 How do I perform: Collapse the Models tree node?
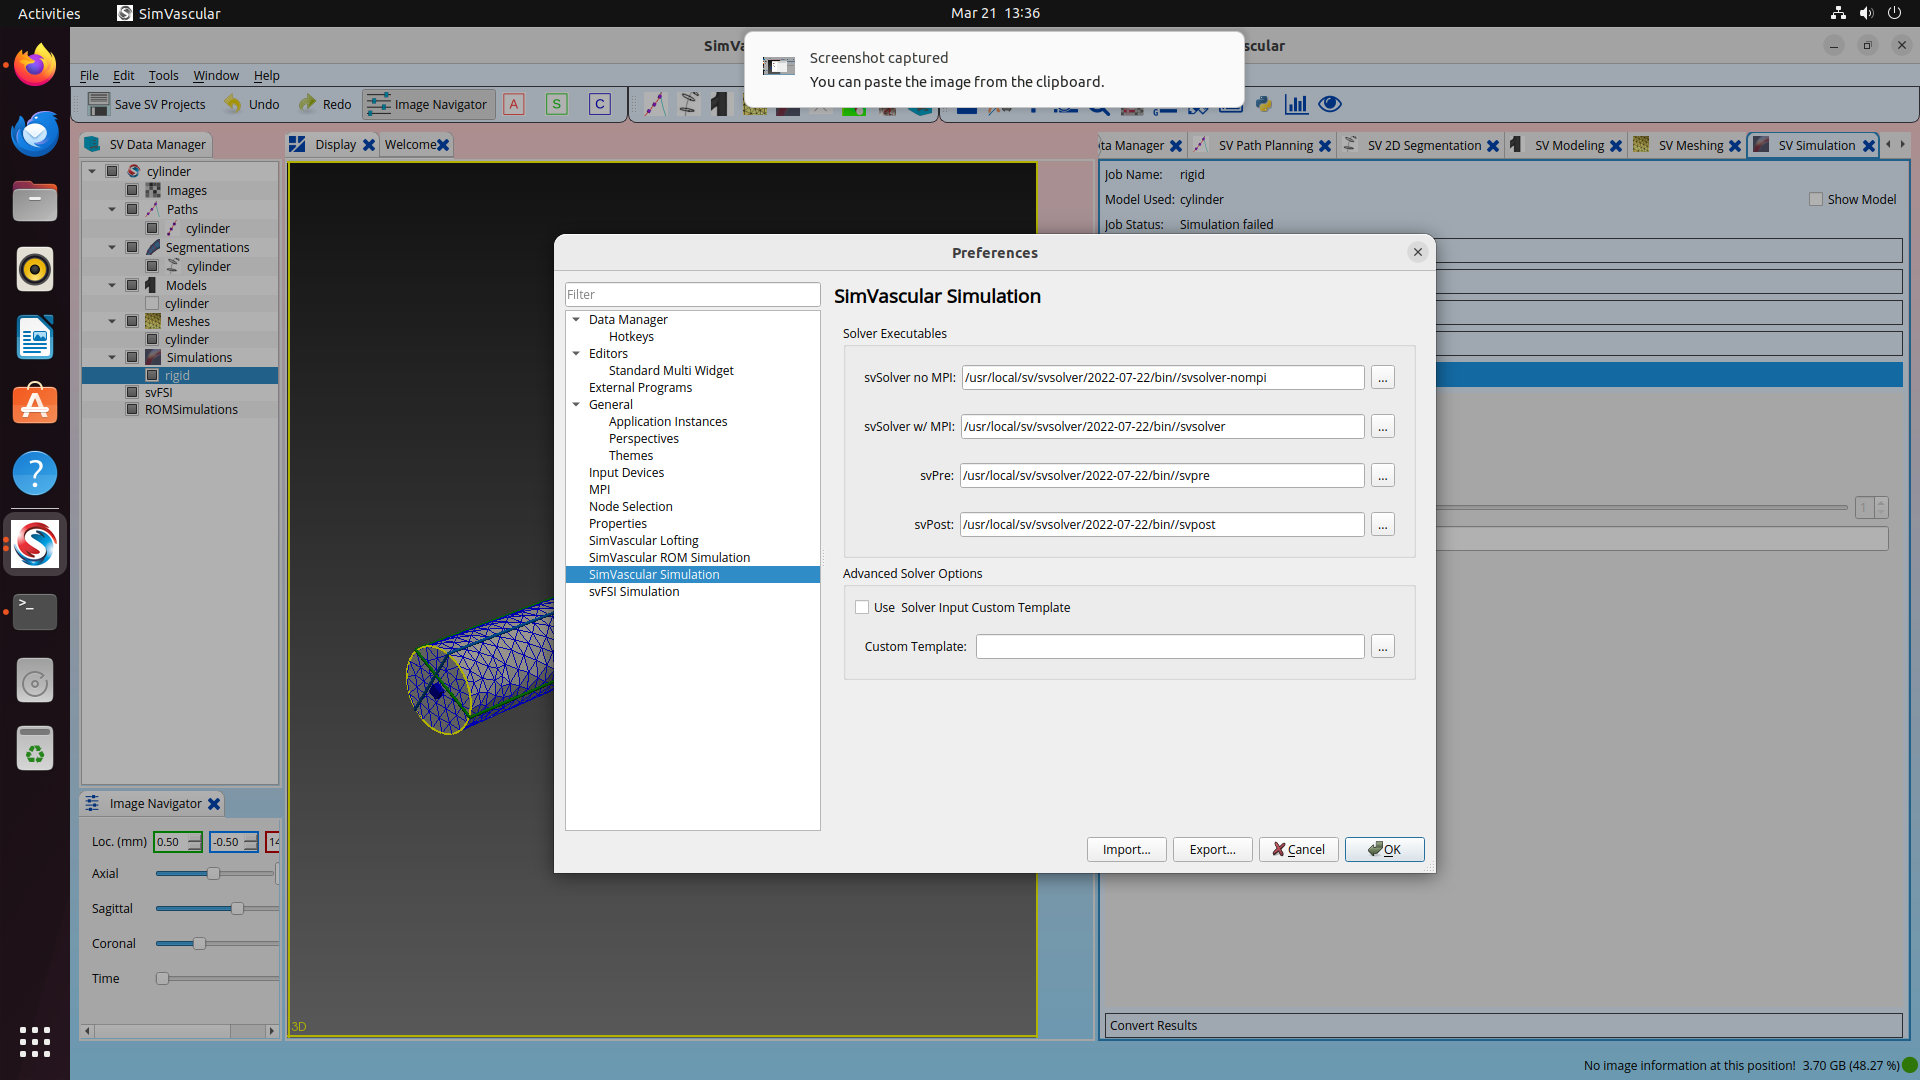(x=112, y=285)
